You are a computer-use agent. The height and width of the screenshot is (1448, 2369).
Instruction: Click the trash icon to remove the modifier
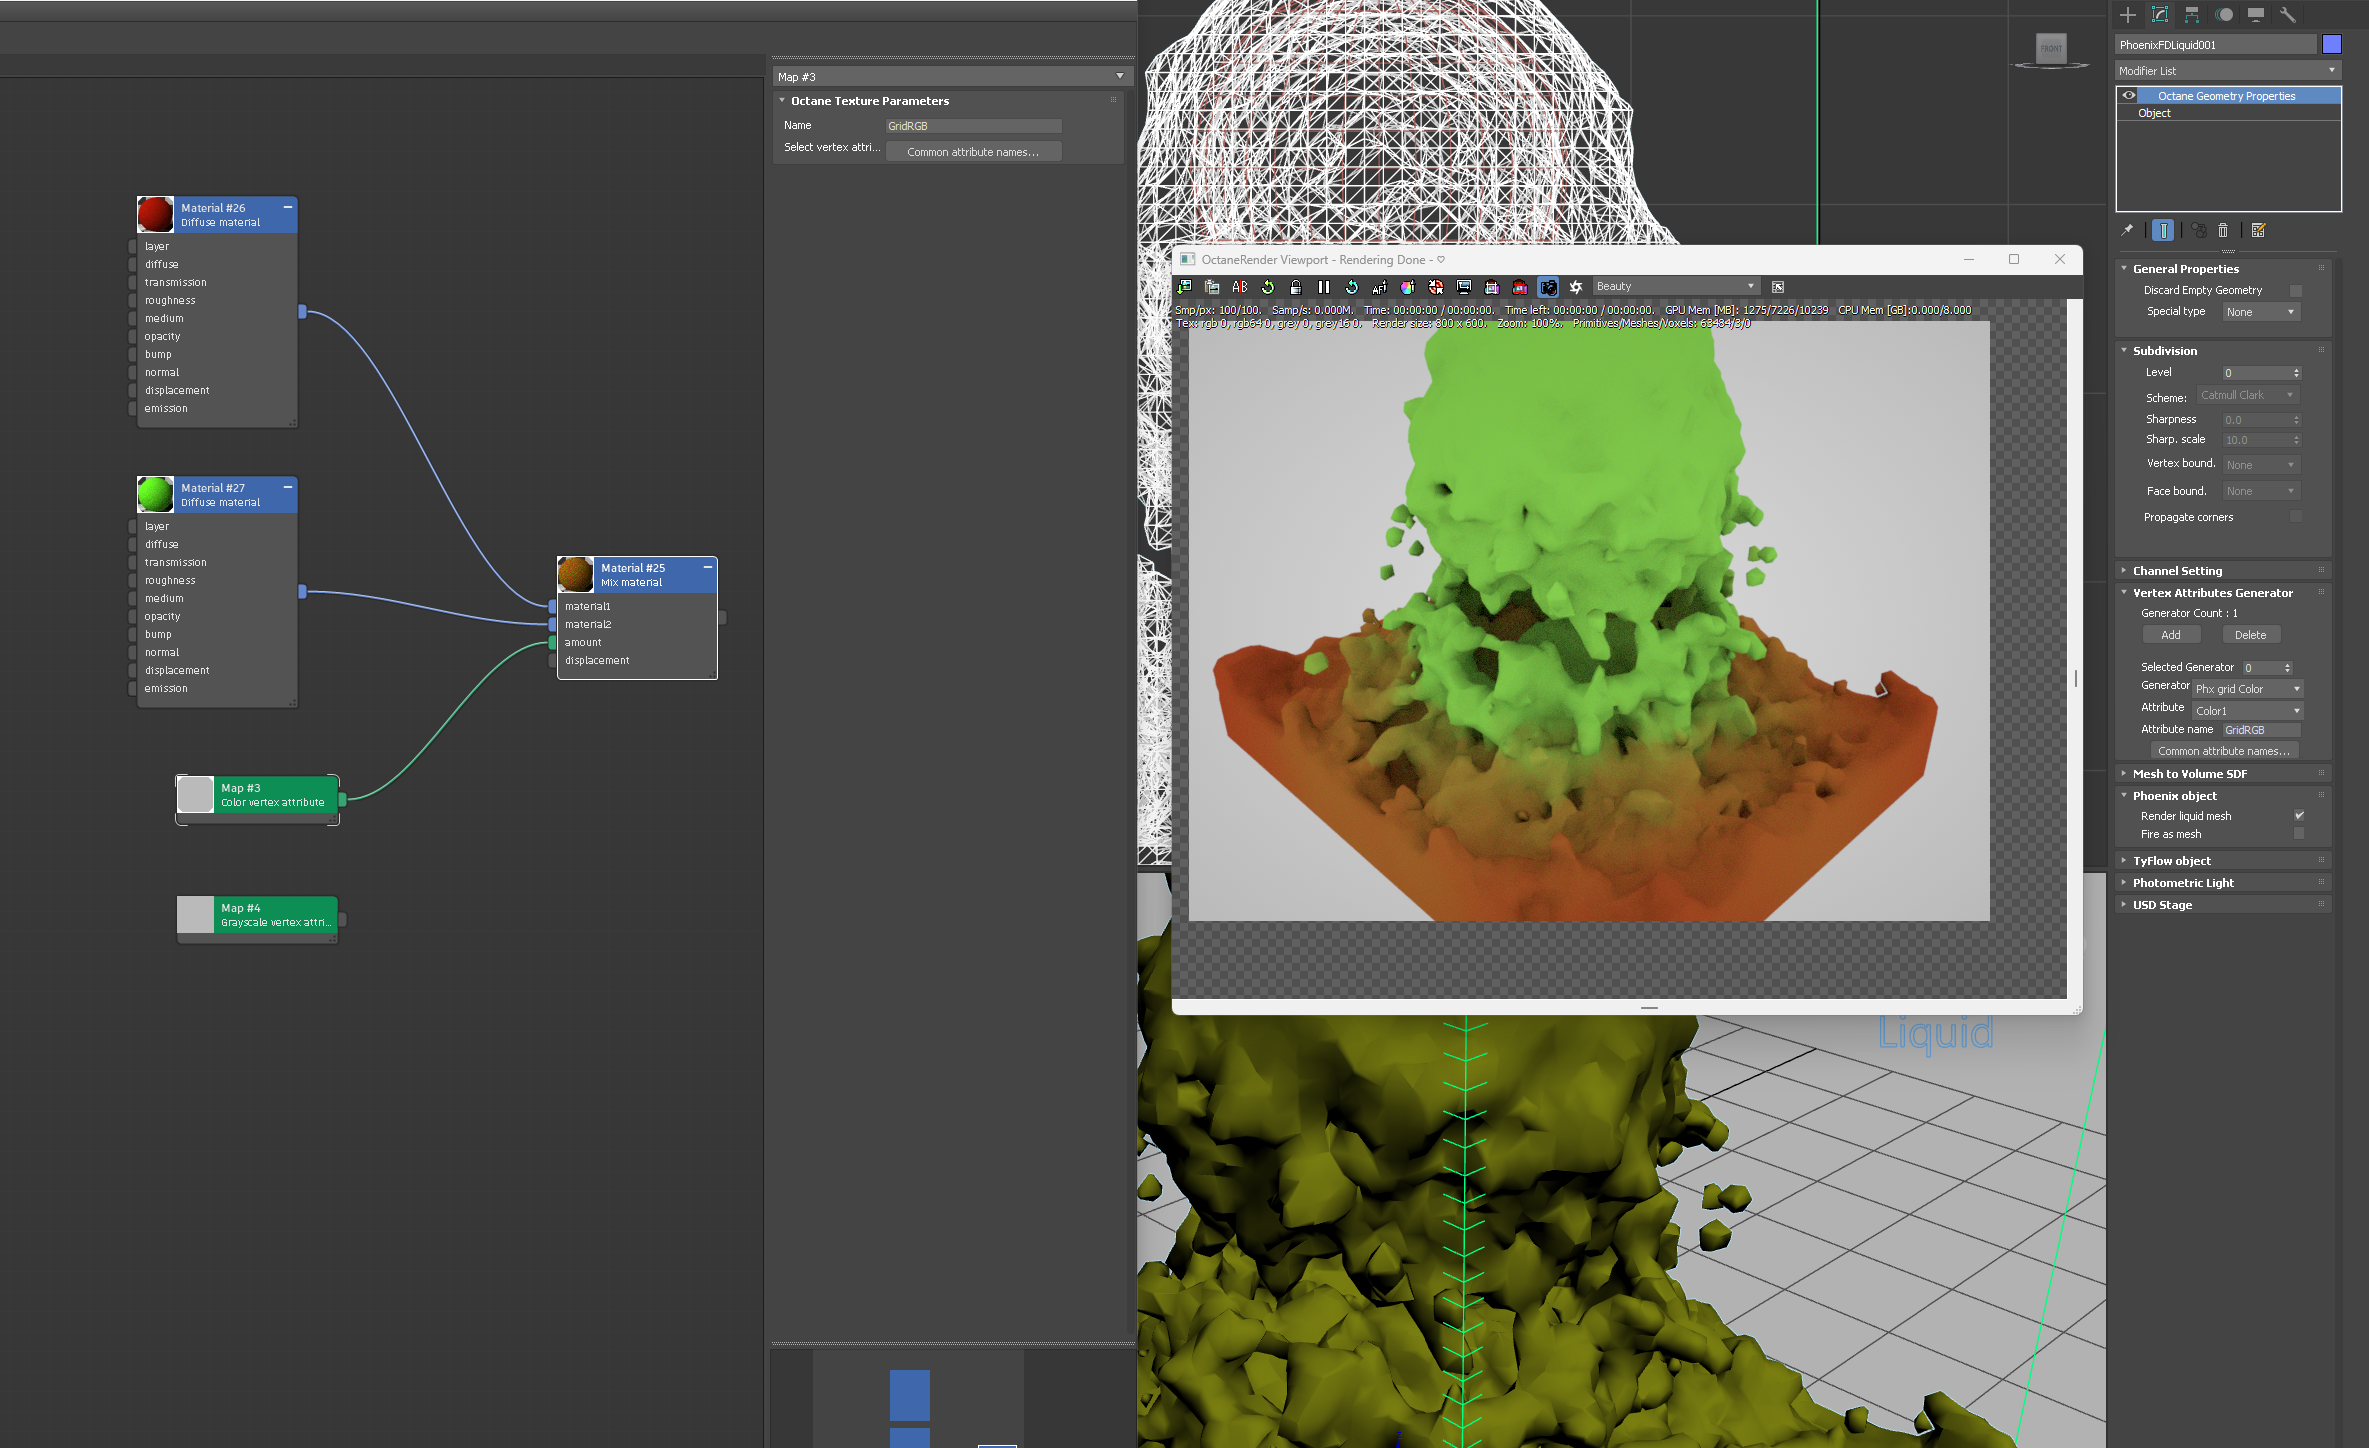(2223, 230)
